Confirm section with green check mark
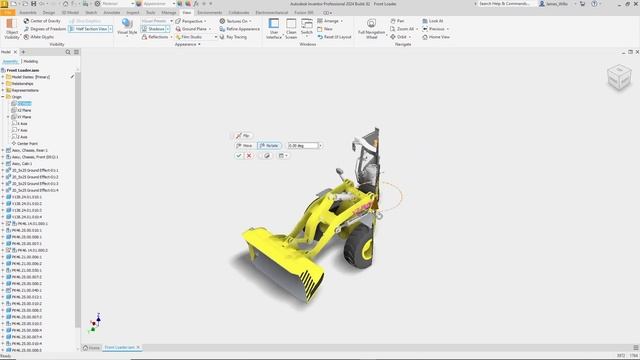 [x=239, y=156]
